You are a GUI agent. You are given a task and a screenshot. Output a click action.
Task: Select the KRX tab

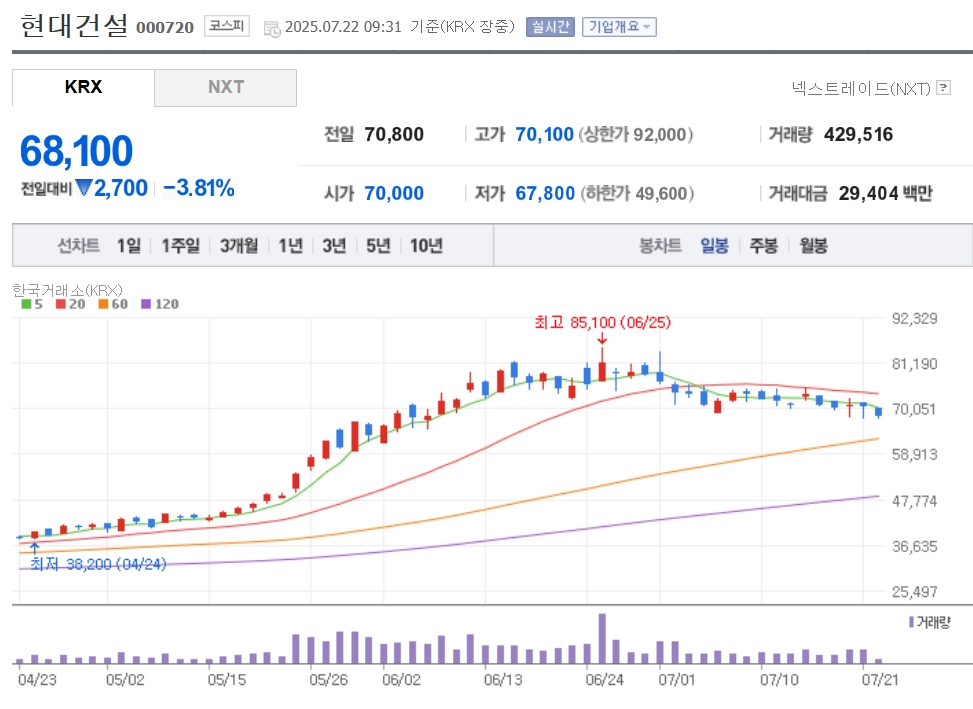tap(83, 87)
